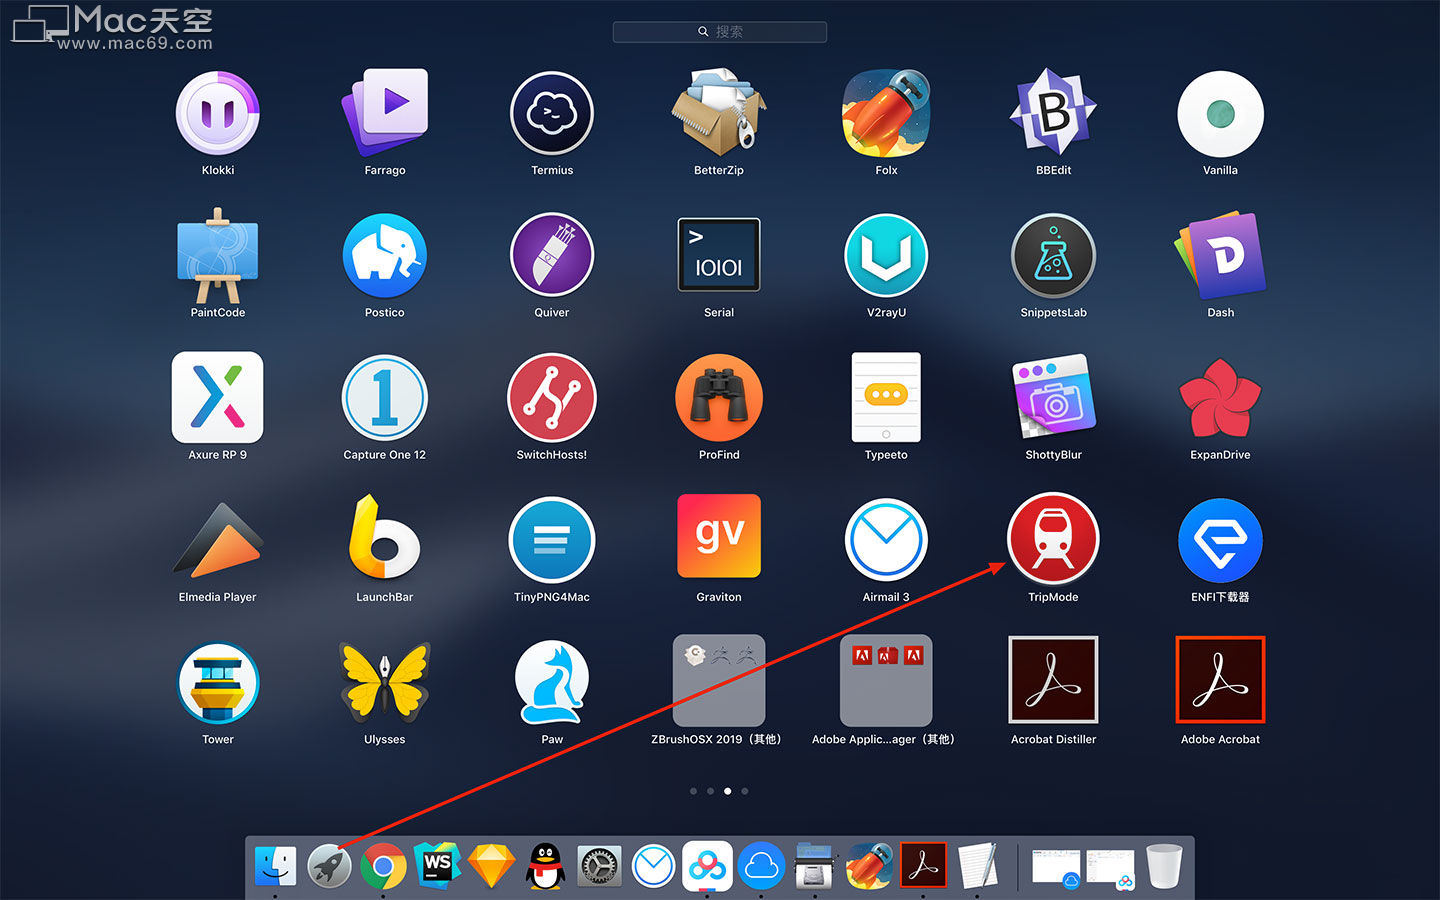
Task: Click the Launchpad search field
Action: tap(720, 32)
